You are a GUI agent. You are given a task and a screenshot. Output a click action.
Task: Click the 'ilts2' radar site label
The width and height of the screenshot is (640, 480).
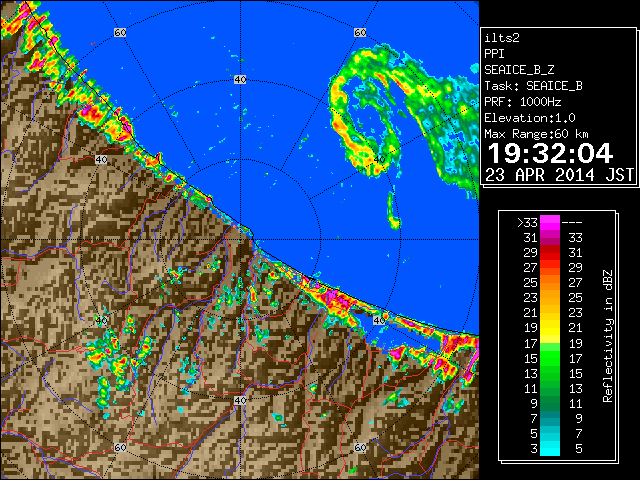(502, 38)
